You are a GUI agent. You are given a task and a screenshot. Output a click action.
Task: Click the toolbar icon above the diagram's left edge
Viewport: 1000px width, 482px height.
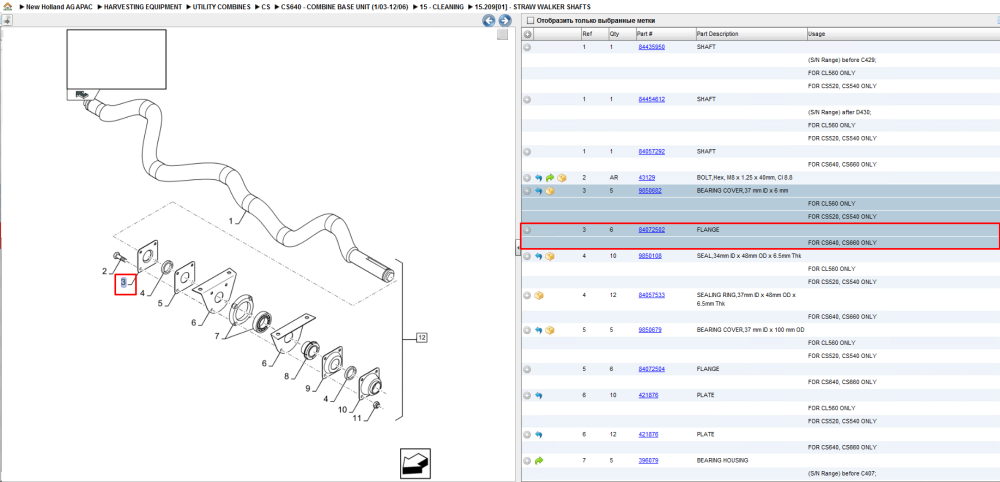coord(6,20)
